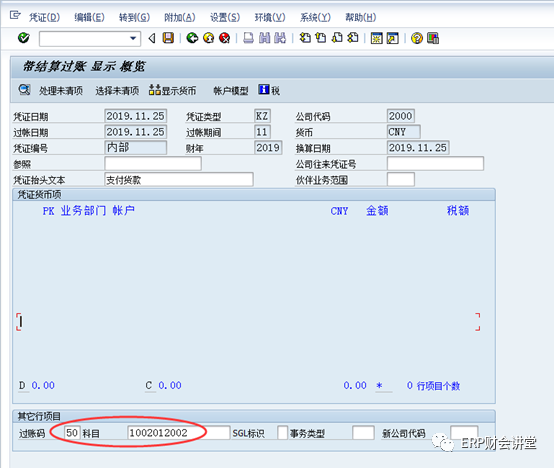
Task: Click the red Cancel icon
Action: (225, 38)
